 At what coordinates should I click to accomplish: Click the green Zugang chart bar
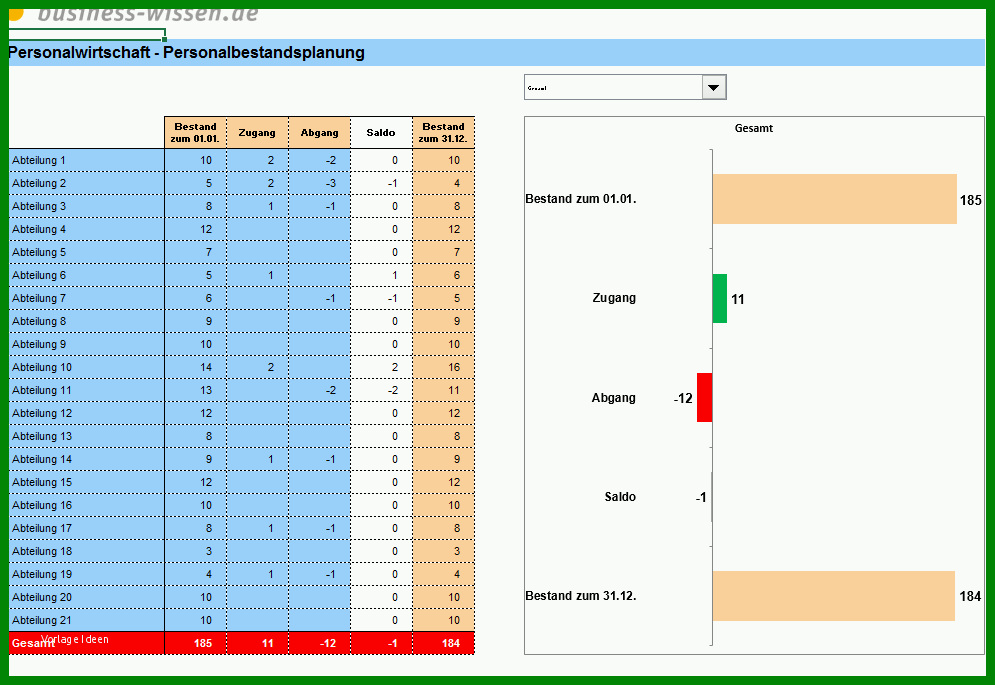[x=720, y=298]
